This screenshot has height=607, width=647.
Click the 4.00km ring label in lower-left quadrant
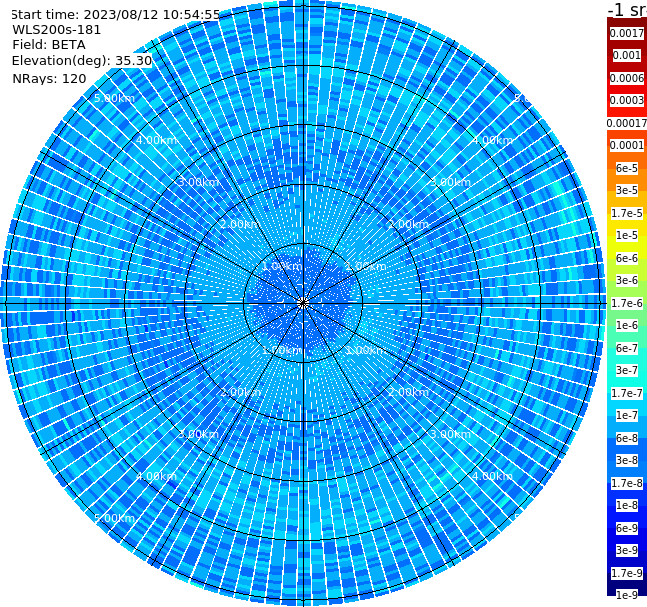point(156,476)
